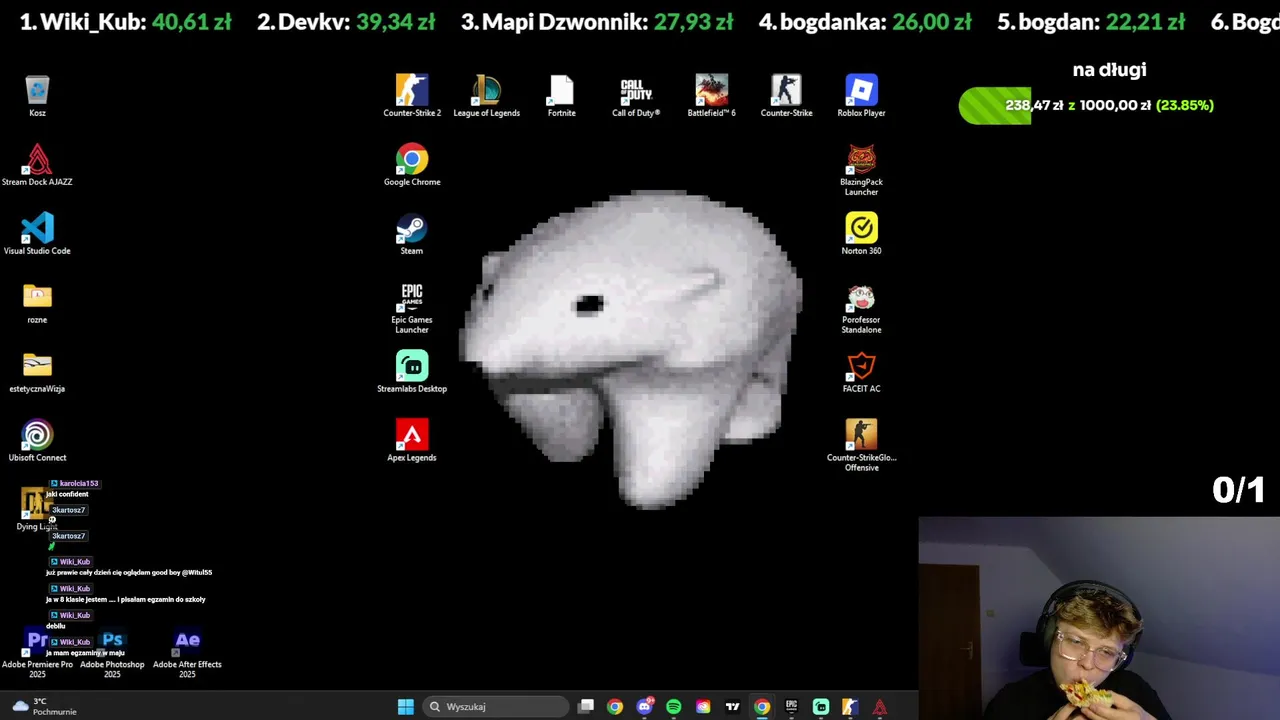Viewport: 1280px width, 720px height.
Task: Open Spotify from the taskbar
Action: [674, 707]
